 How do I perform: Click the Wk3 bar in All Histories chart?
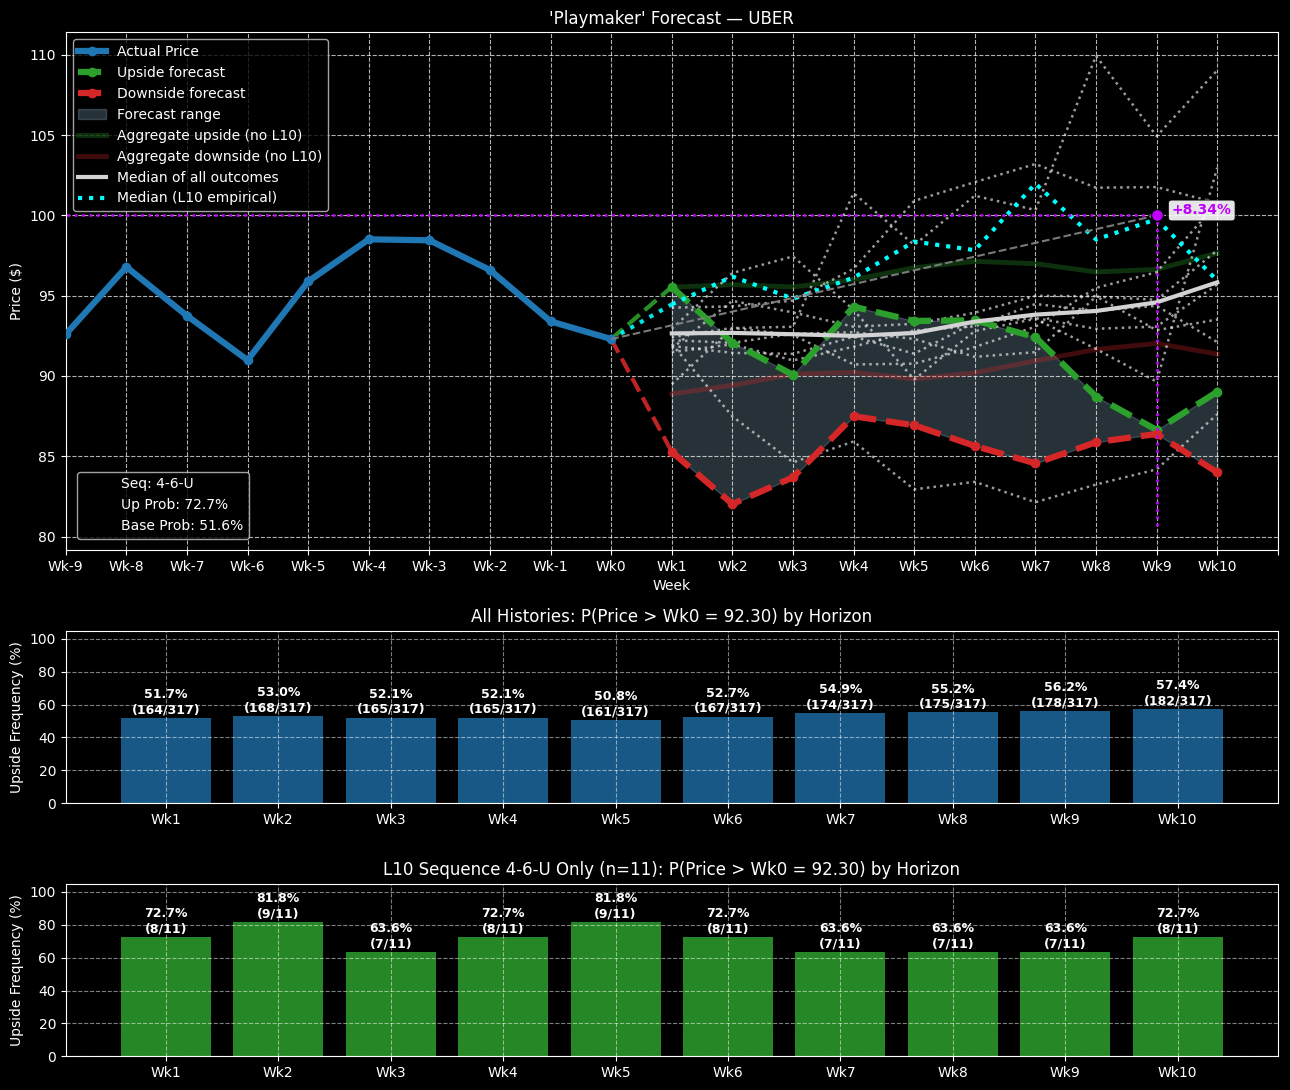pos(391,760)
